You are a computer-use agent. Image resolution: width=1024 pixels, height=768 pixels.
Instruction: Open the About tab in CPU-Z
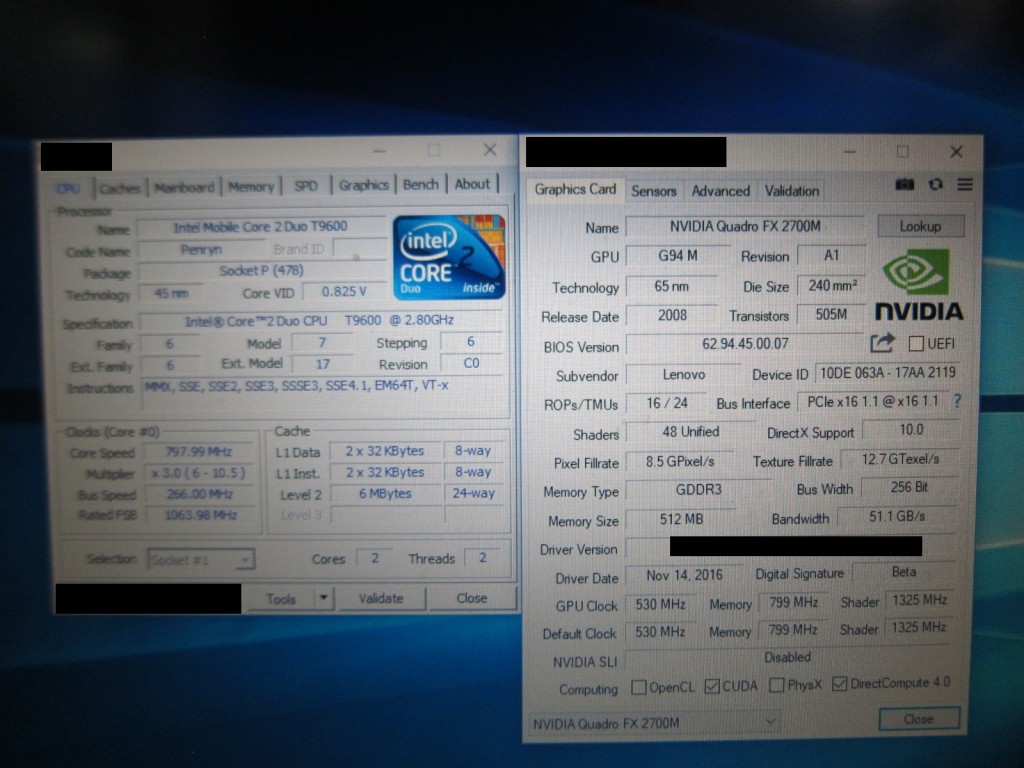(x=472, y=184)
